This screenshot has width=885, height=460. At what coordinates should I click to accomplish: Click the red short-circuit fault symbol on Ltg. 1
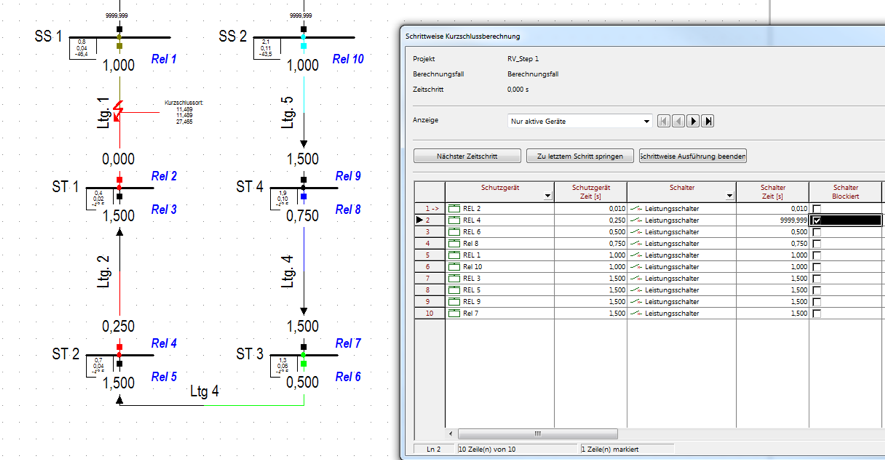(x=119, y=109)
